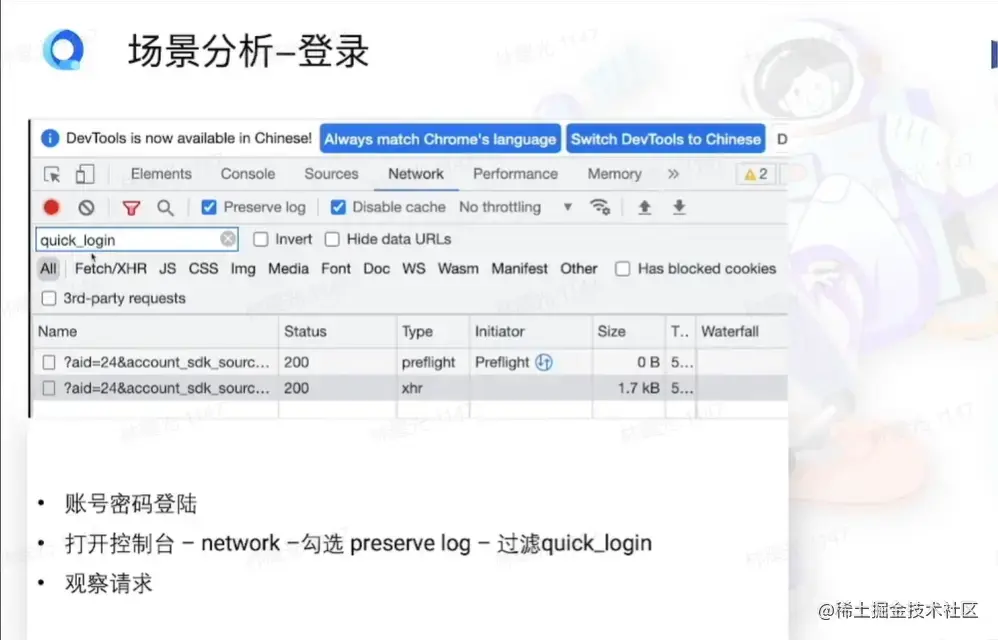The image size is (998, 640).
Task: Open the No throttling dropdown
Action: tap(510, 207)
